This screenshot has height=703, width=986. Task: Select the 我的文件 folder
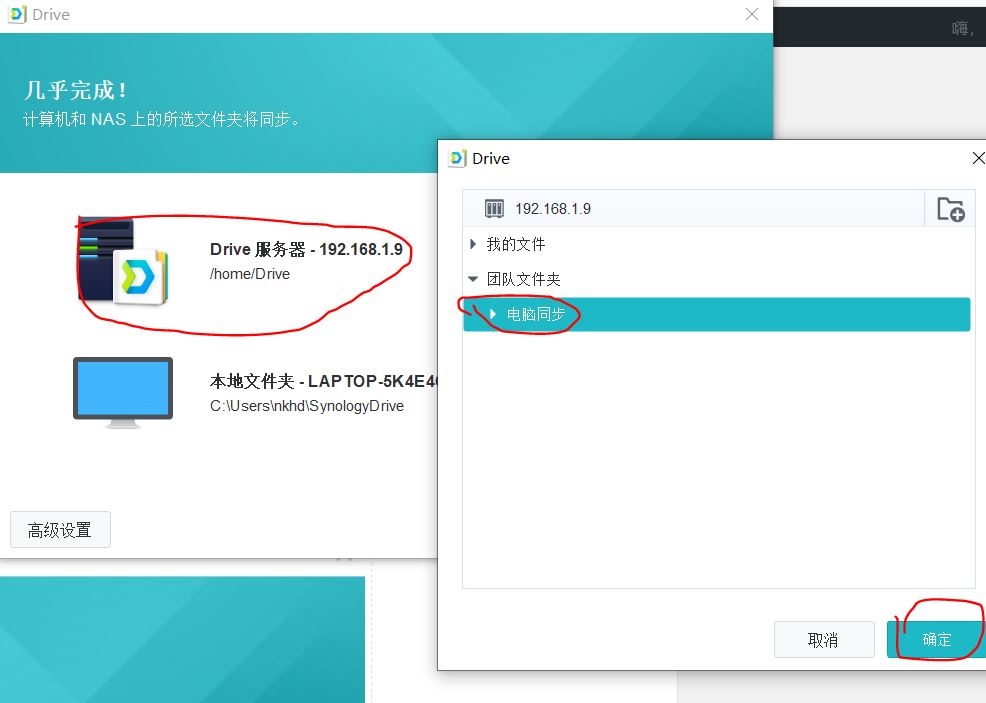pyautogui.click(x=516, y=244)
